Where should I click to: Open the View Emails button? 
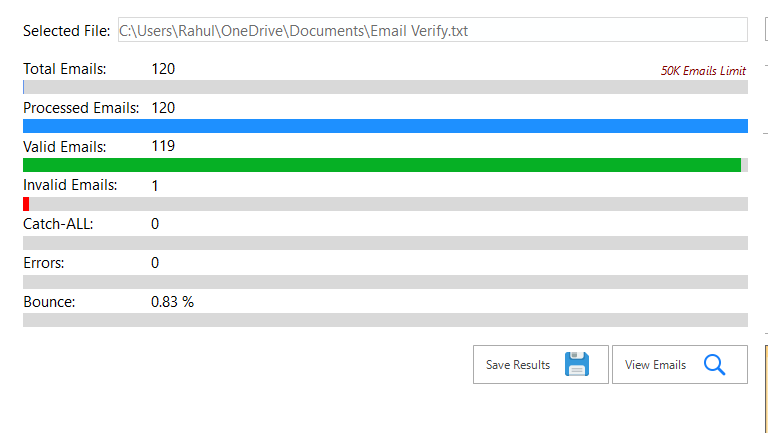coord(680,364)
